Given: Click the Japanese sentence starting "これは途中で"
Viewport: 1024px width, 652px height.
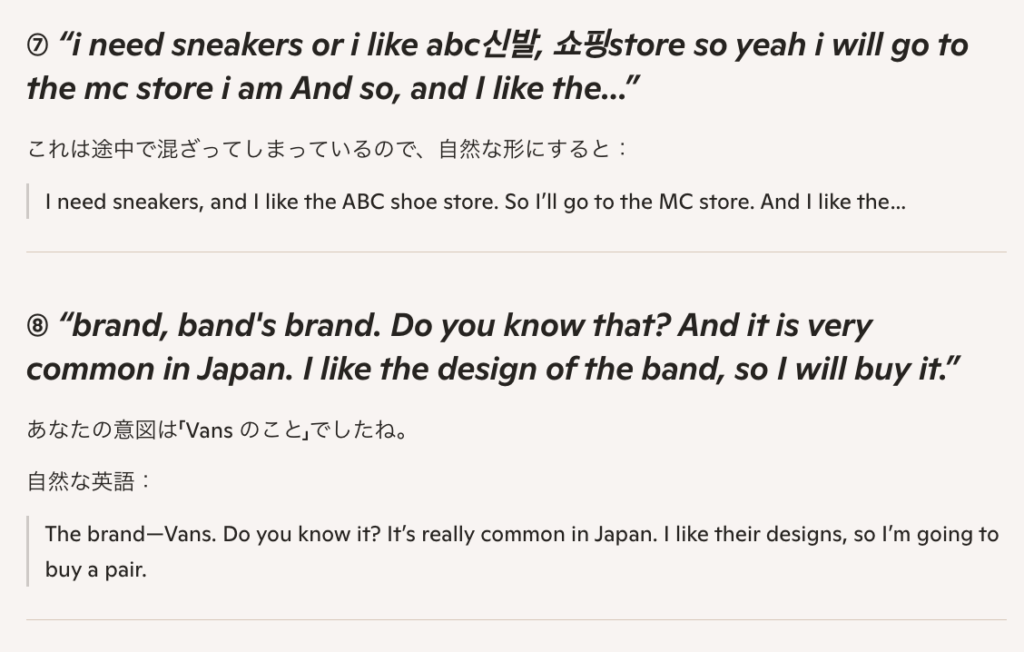Looking at the screenshot, I should [328, 150].
